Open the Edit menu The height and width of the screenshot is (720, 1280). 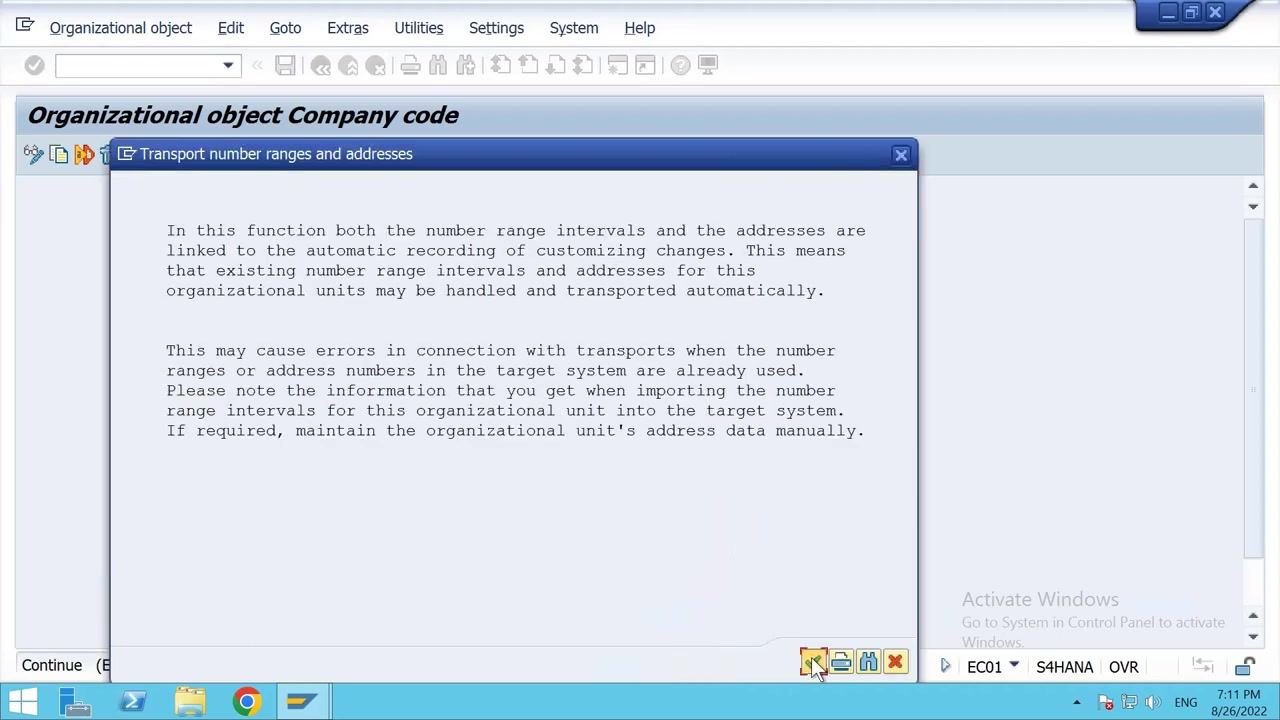(x=231, y=28)
